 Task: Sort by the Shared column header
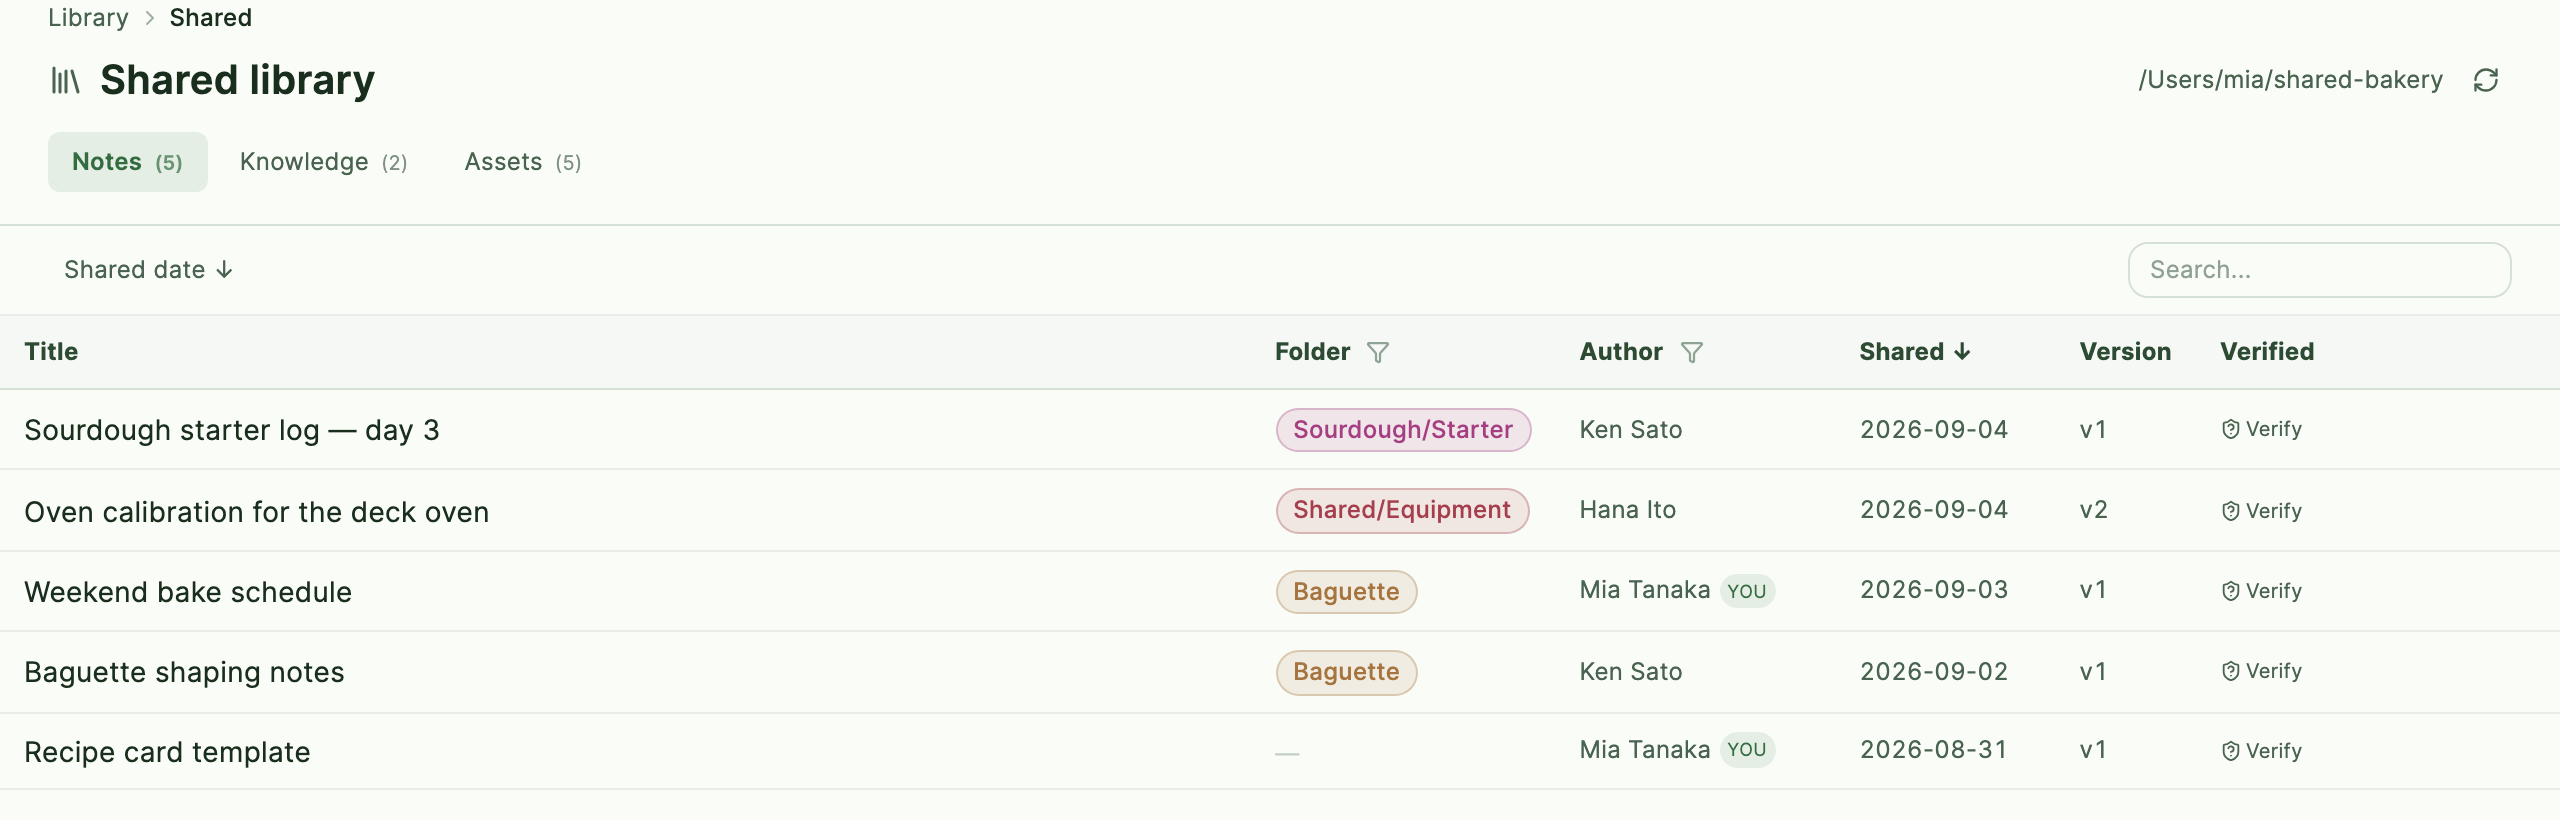point(1915,352)
